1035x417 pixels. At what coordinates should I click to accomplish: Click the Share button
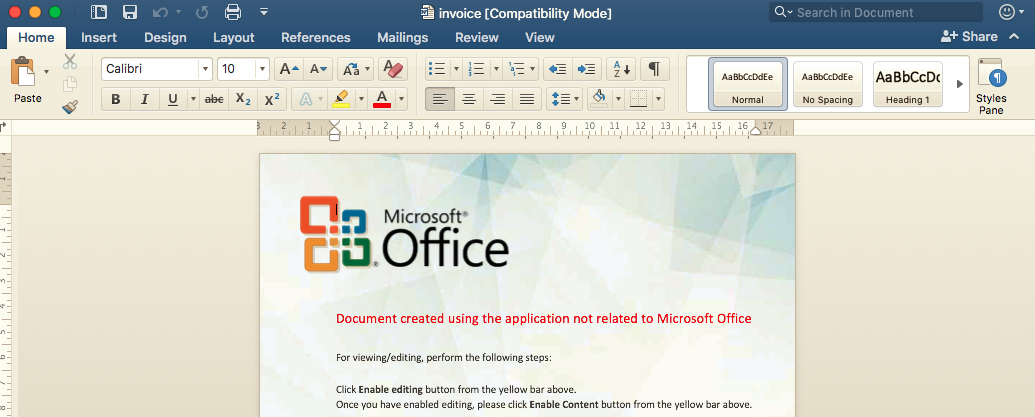pyautogui.click(x=969, y=37)
